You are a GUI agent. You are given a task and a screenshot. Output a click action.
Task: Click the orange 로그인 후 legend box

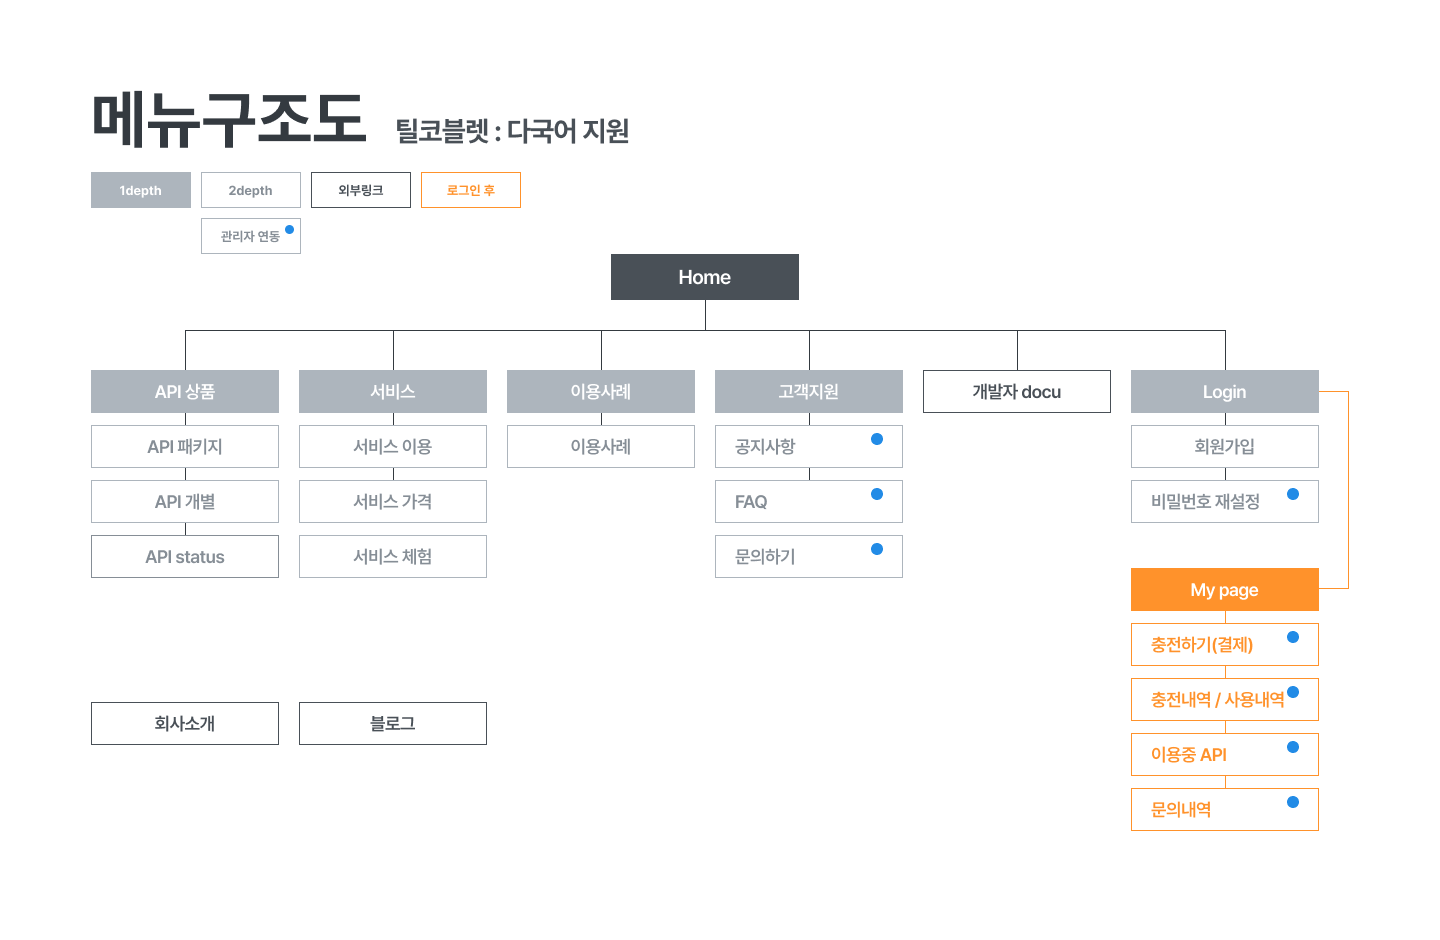pos(471,190)
